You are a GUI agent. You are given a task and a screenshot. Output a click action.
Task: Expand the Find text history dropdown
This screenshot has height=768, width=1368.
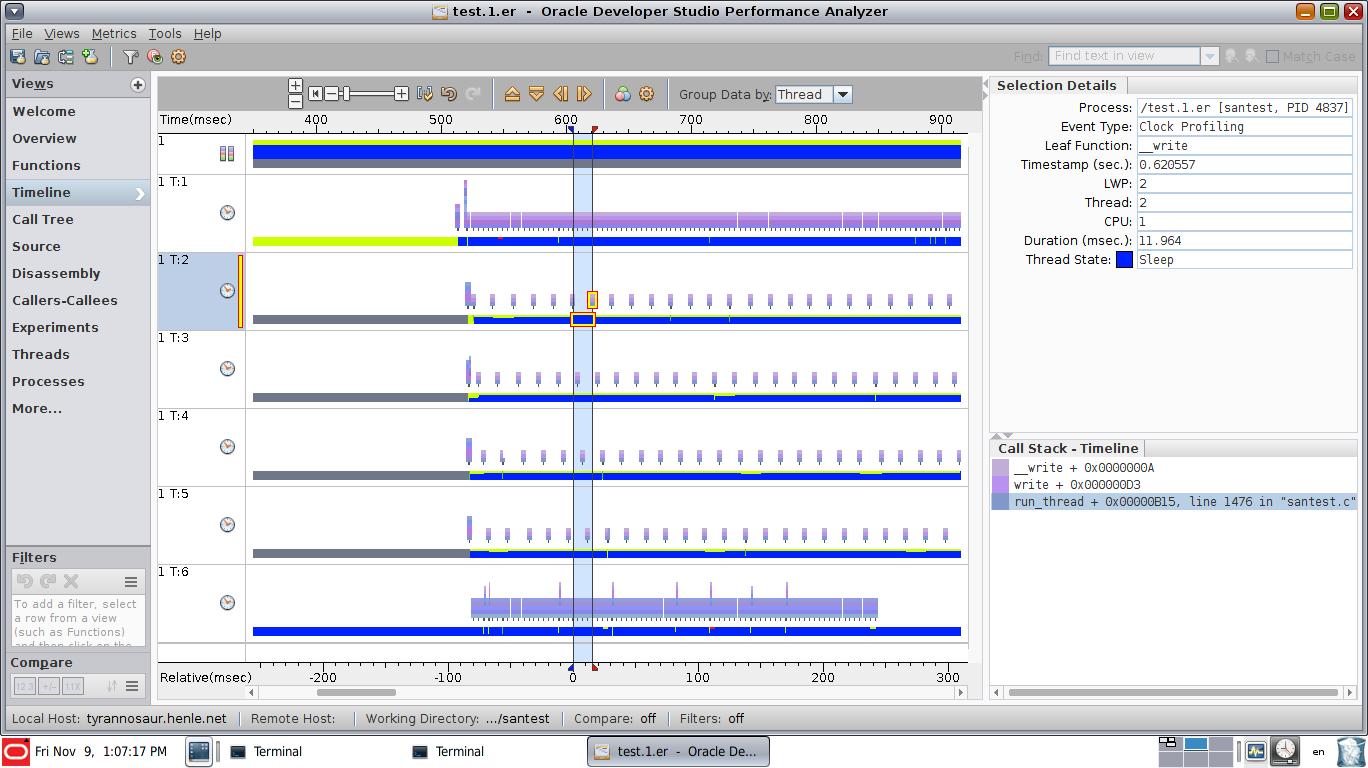(1209, 56)
